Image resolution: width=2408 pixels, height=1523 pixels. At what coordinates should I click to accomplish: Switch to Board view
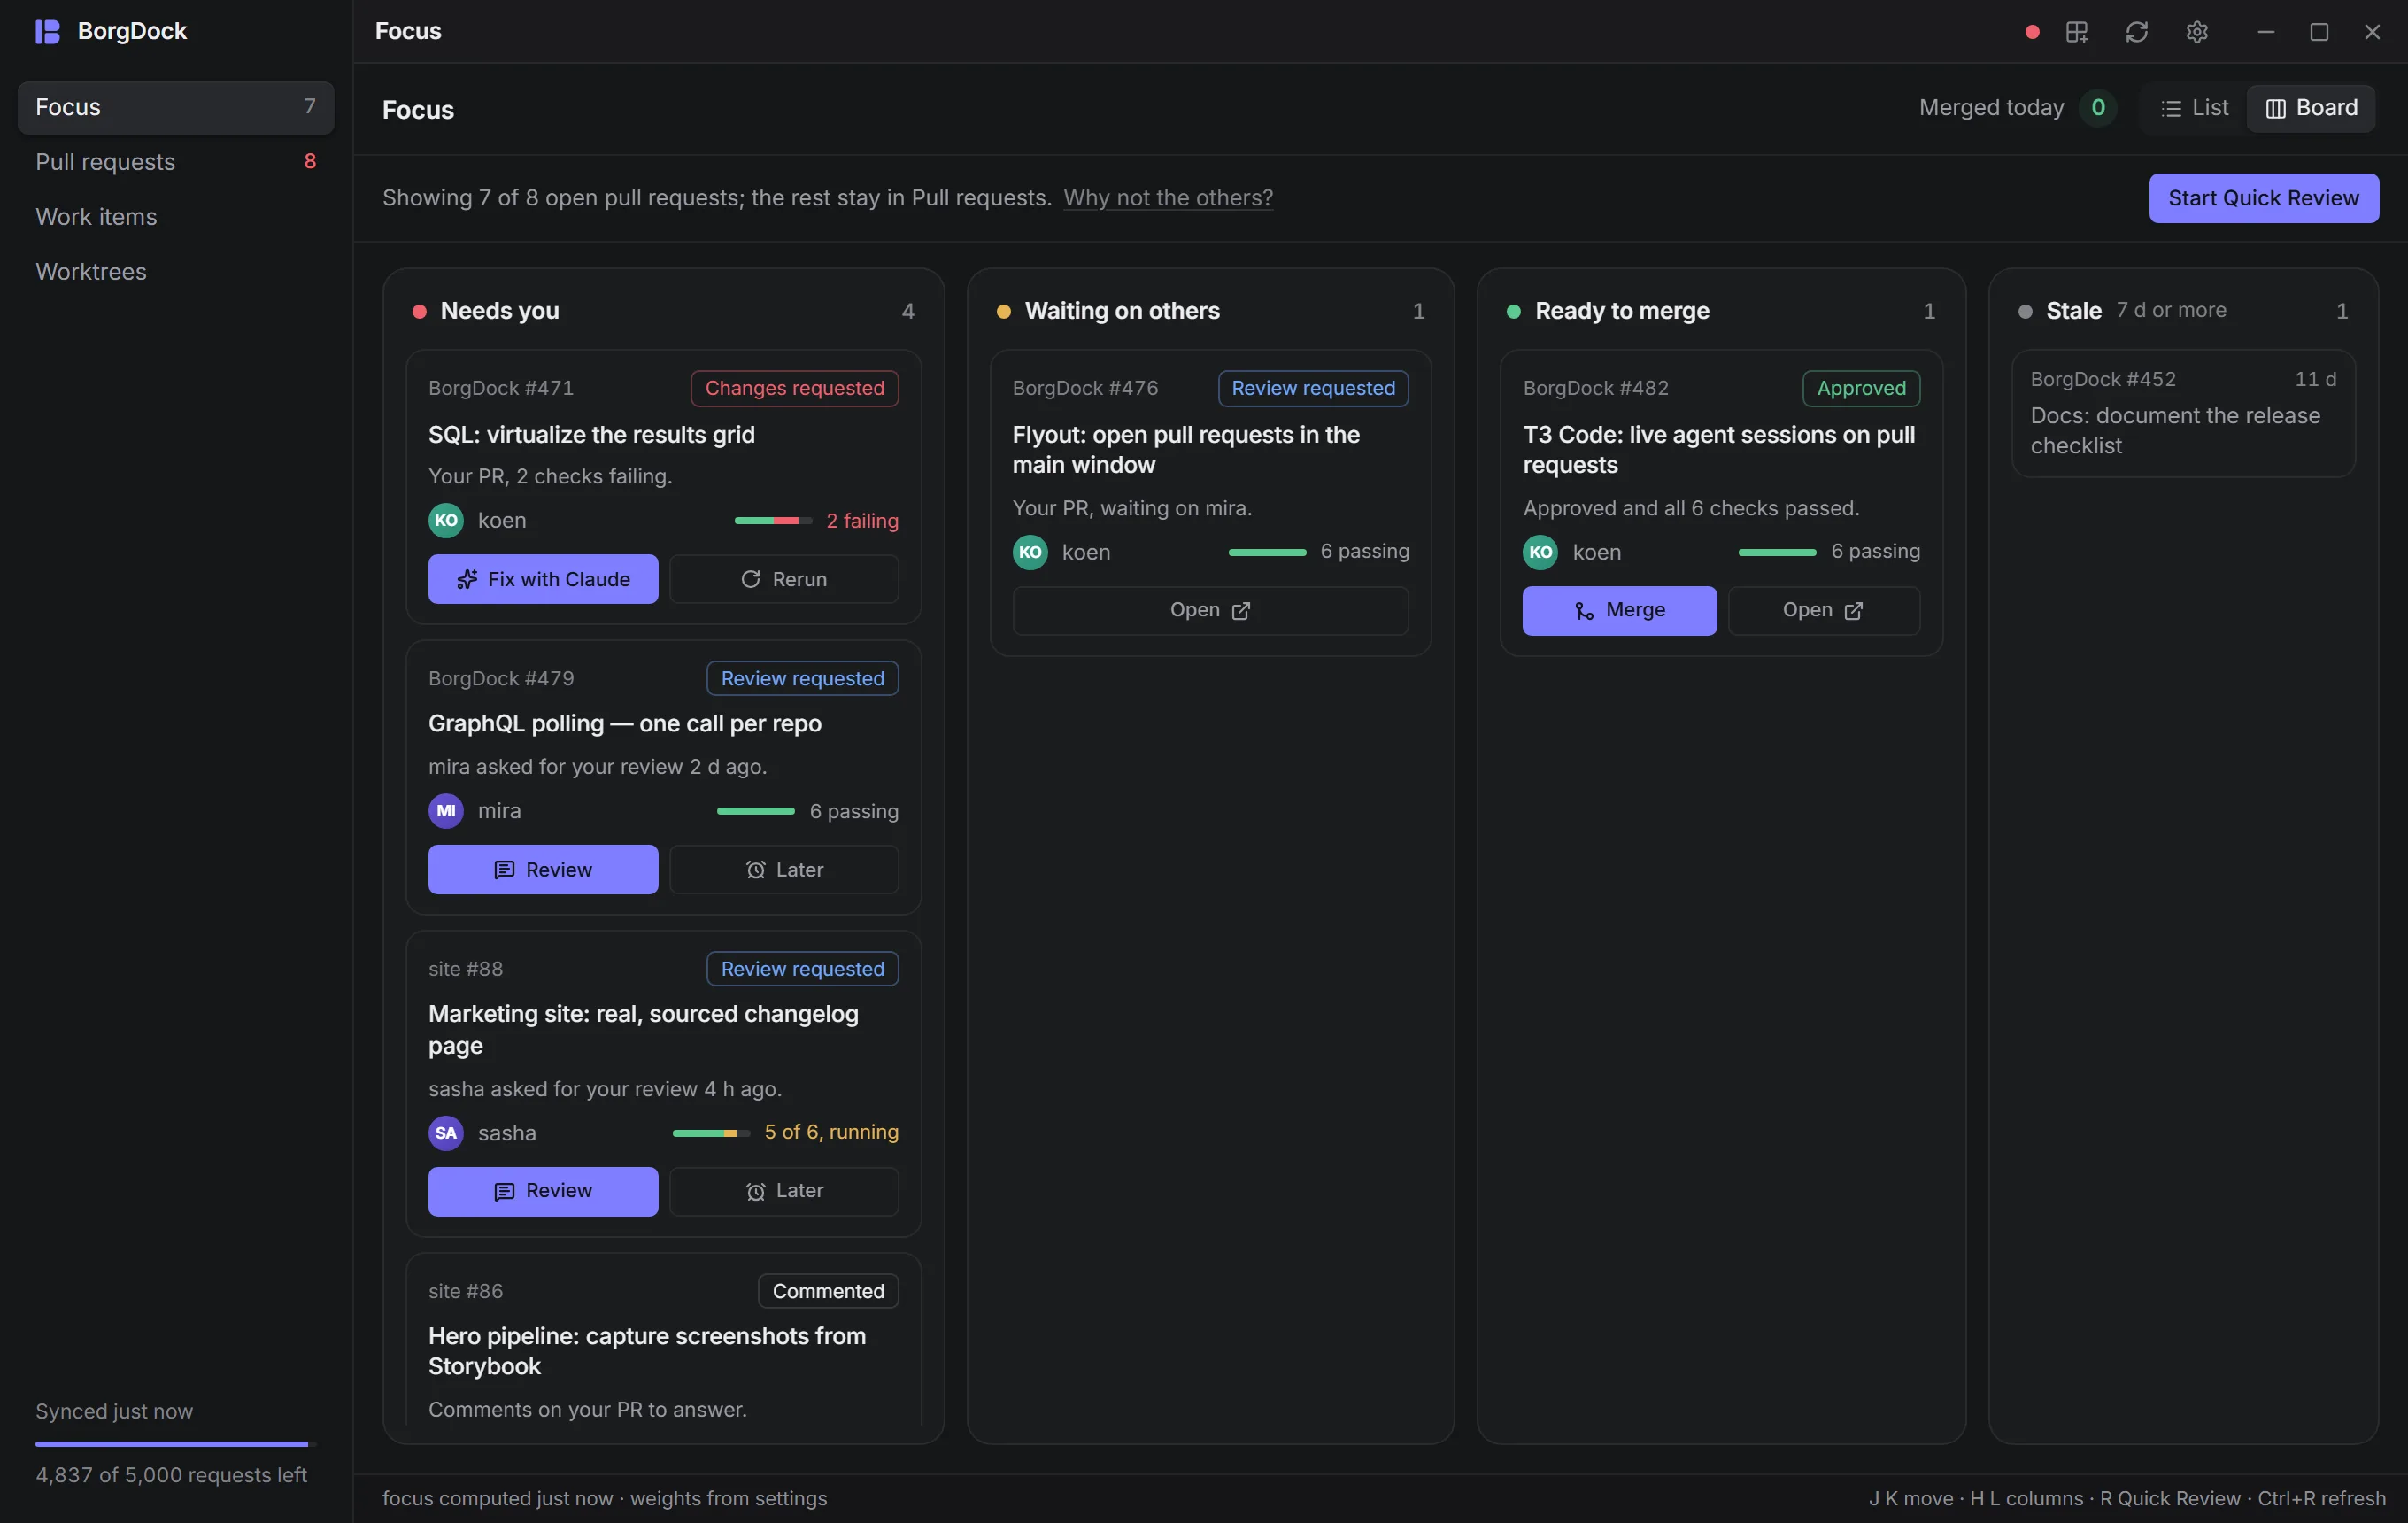2311,108
